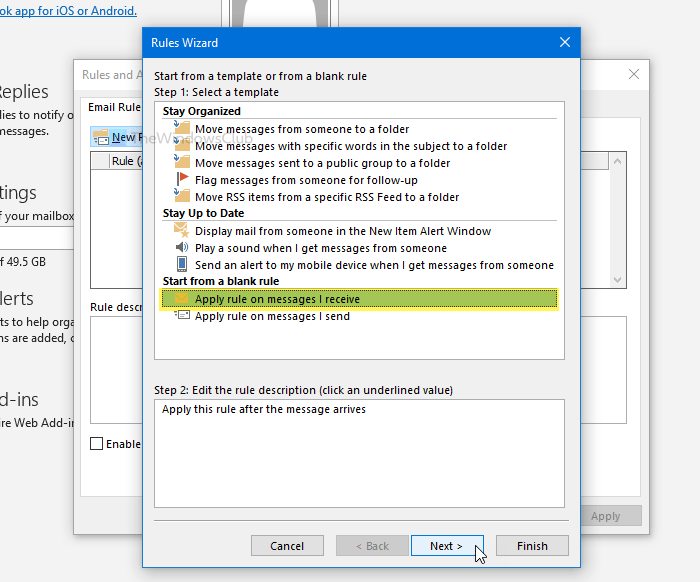This screenshot has height=582, width=700.
Task: Select 'Apply rule on messages I send'
Action: (272, 316)
